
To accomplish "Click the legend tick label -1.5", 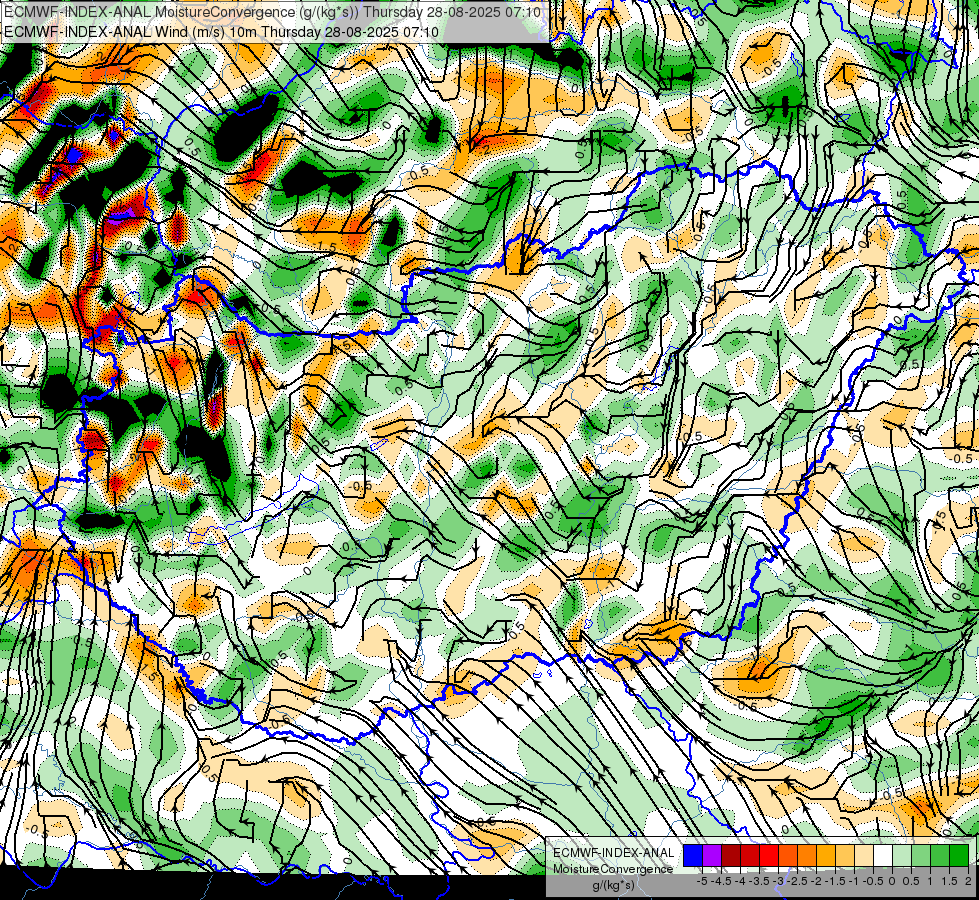I will tap(835, 881).
